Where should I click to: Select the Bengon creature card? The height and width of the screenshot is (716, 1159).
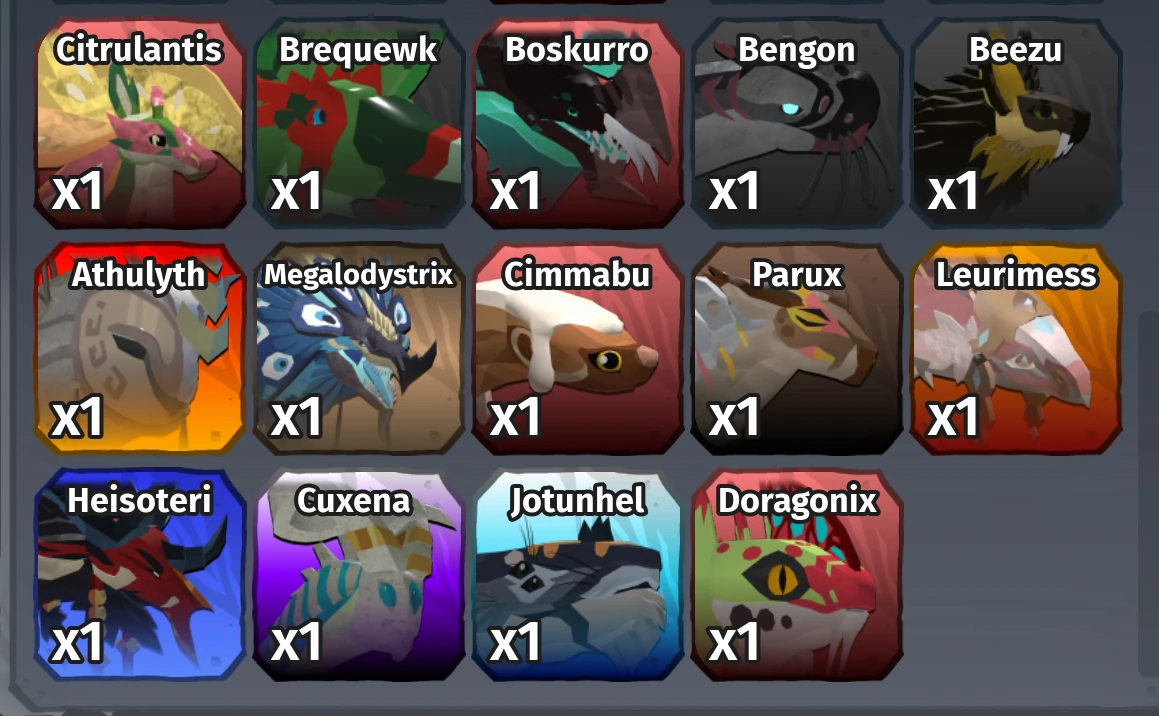[x=796, y=123]
